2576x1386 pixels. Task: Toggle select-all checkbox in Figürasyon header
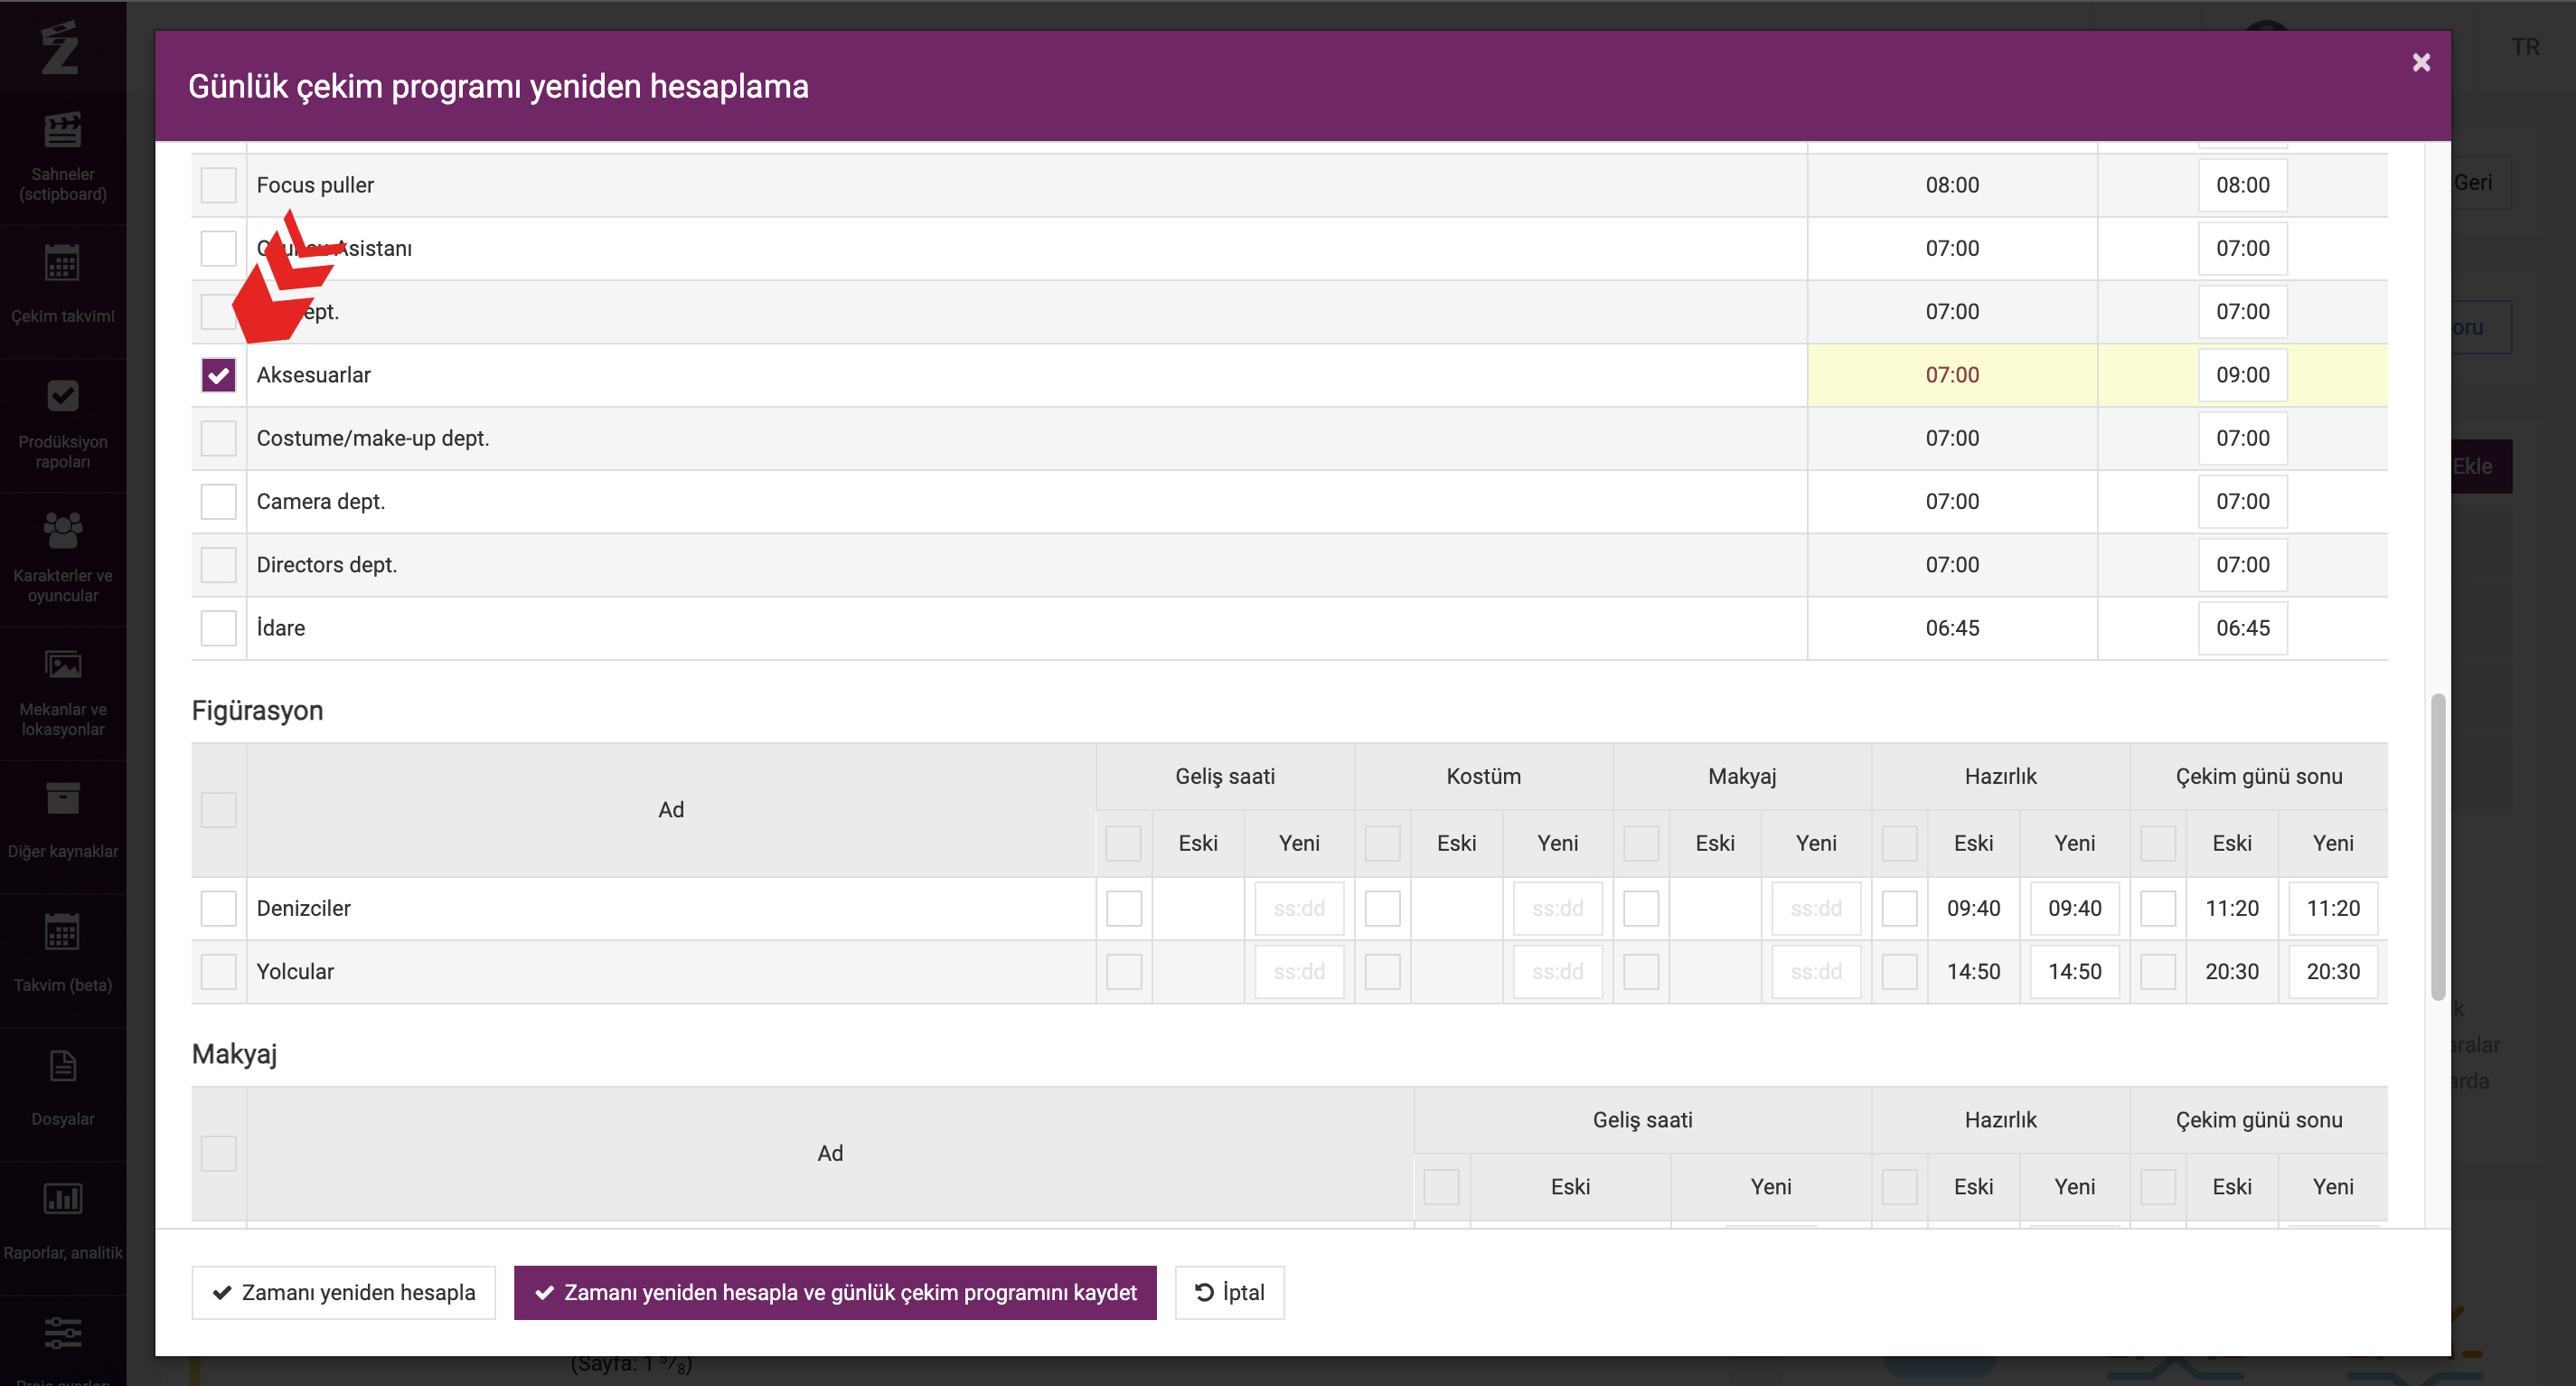pos(218,810)
